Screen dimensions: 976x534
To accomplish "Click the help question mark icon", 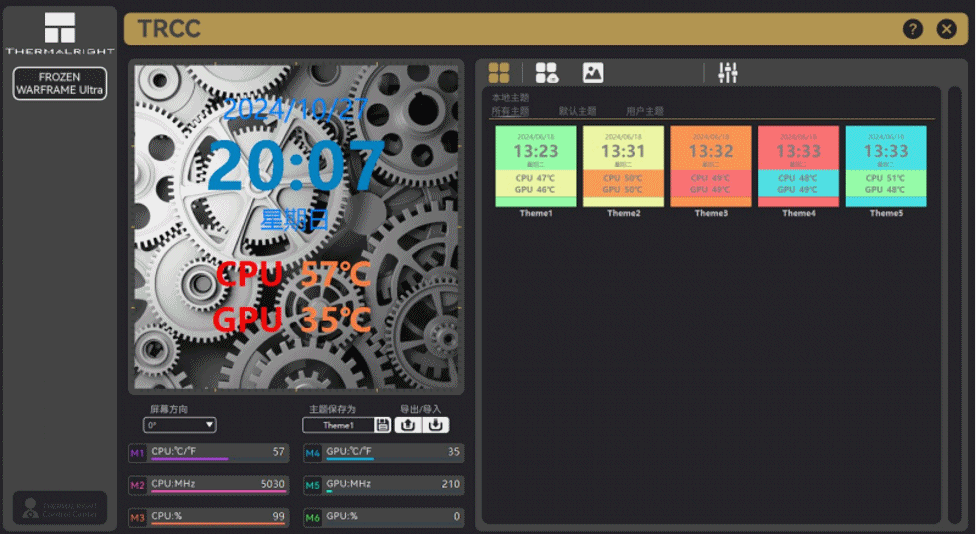I will 913,29.
